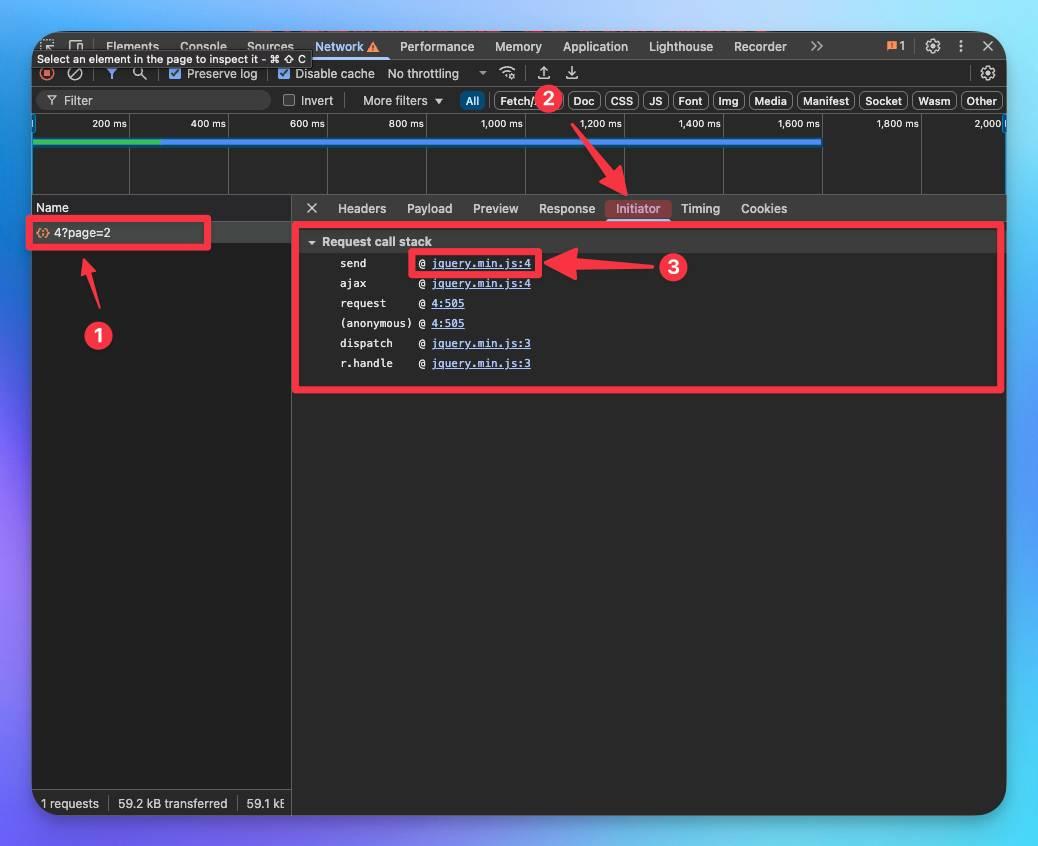The height and width of the screenshot is (846, 1038).
Task: Open network conditions wifi icon
Action: (x=507, y=73)
